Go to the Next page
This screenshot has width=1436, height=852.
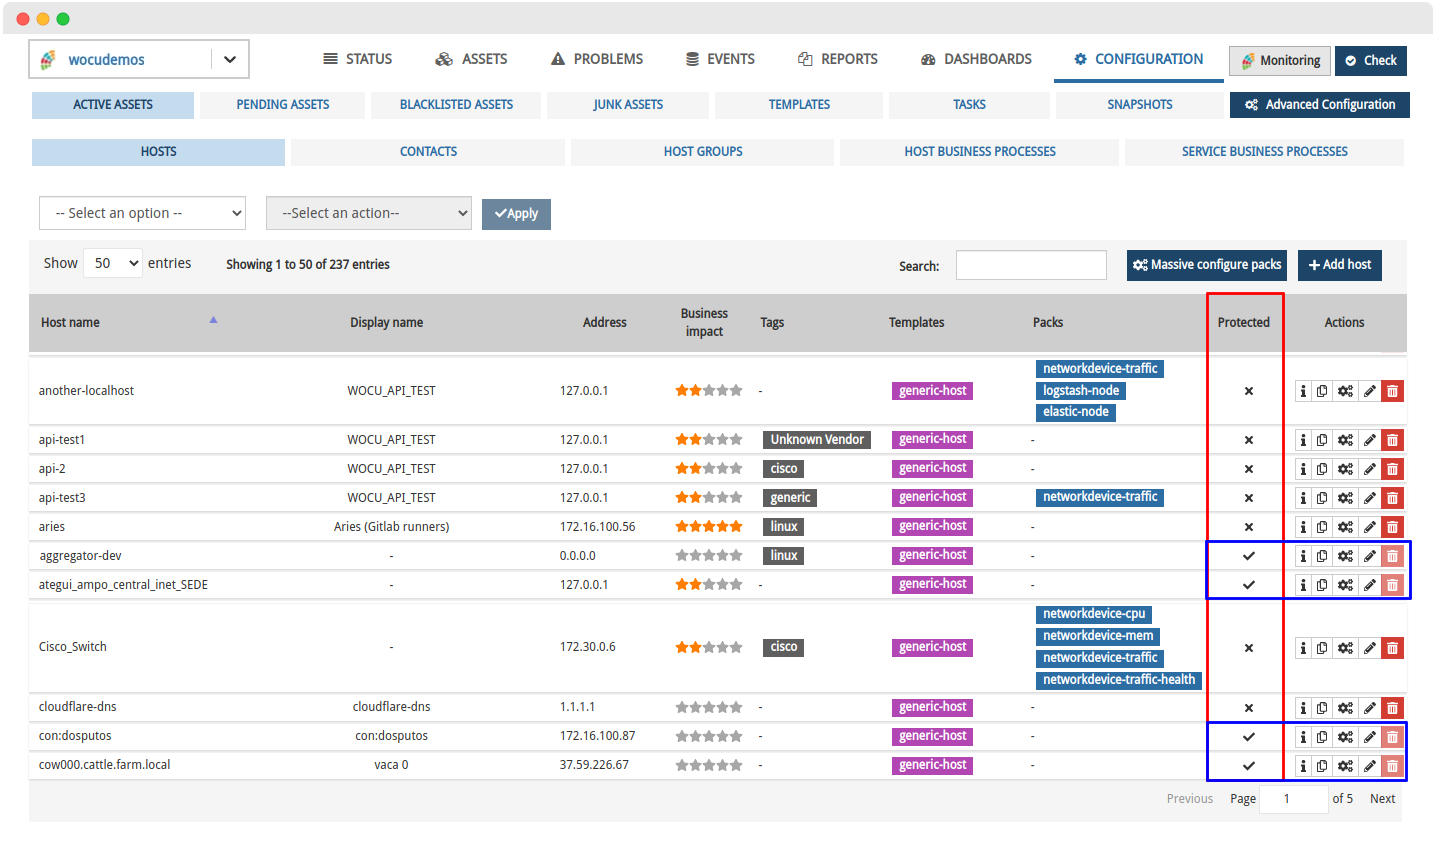(x=1382, y=799)
